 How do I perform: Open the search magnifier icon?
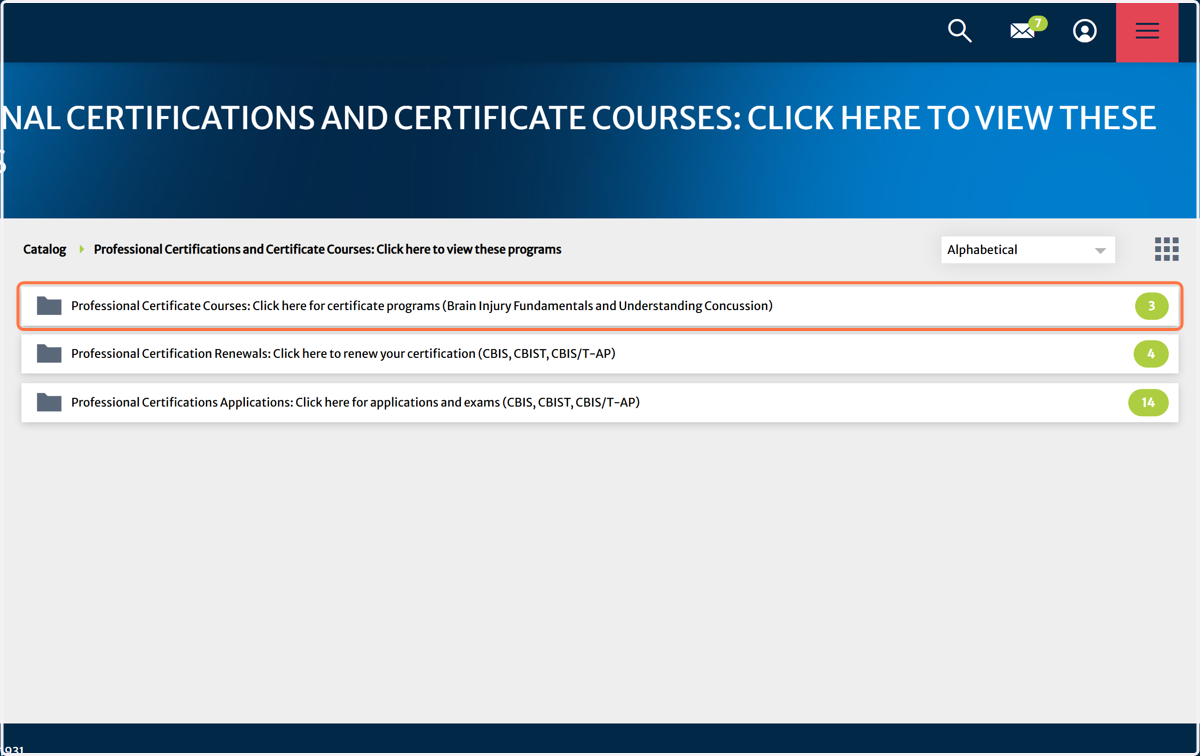960,31
